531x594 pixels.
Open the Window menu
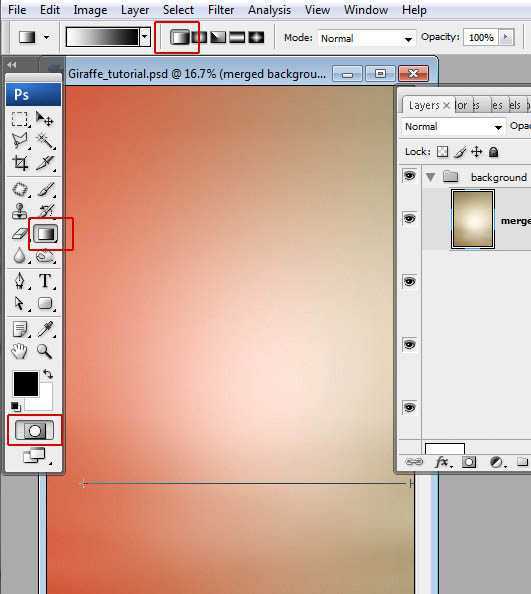click(366, 10)
